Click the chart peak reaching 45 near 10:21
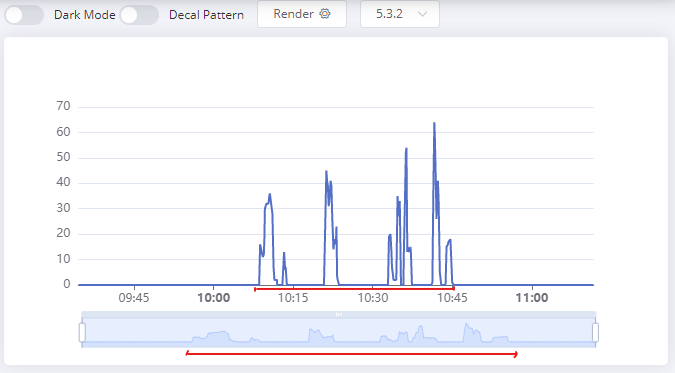The height and width of the screenshot is (373, 675). click(326, 171)
